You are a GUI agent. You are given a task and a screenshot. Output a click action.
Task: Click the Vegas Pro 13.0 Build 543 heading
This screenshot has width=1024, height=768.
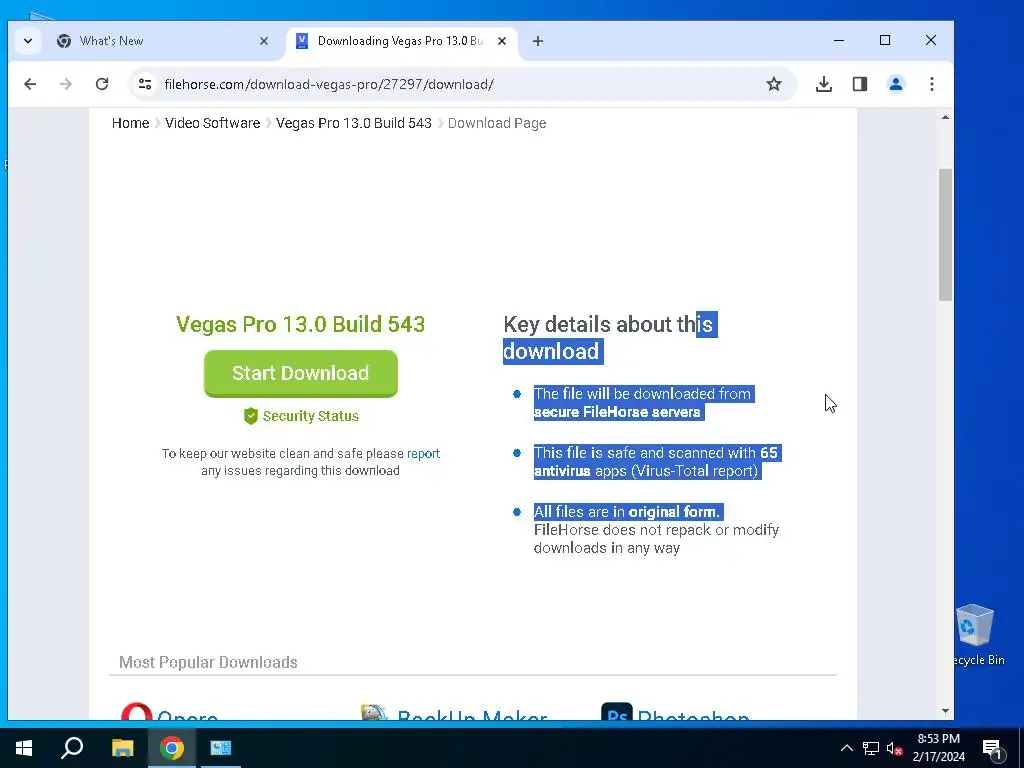coord(300,325)
